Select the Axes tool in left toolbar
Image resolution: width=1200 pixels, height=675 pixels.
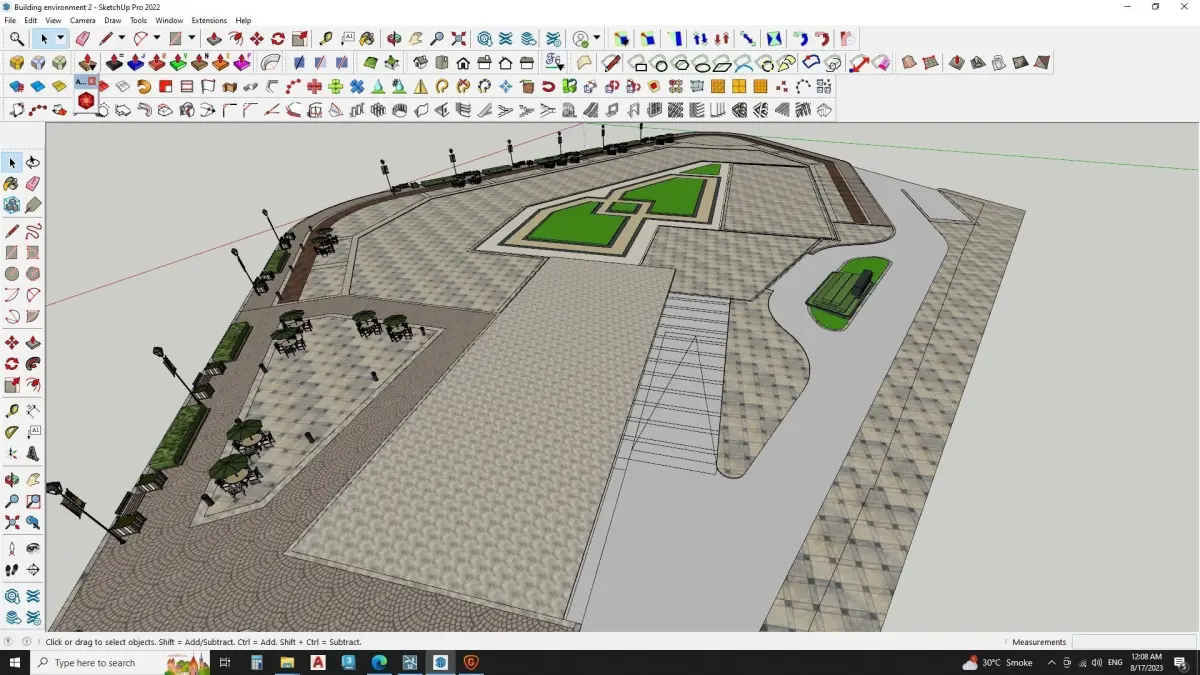12,453
